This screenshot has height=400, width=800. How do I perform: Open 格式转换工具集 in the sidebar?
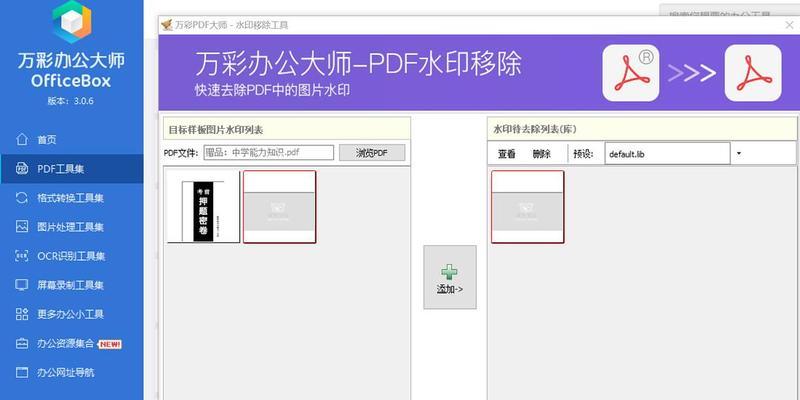[x=70, y=198]
